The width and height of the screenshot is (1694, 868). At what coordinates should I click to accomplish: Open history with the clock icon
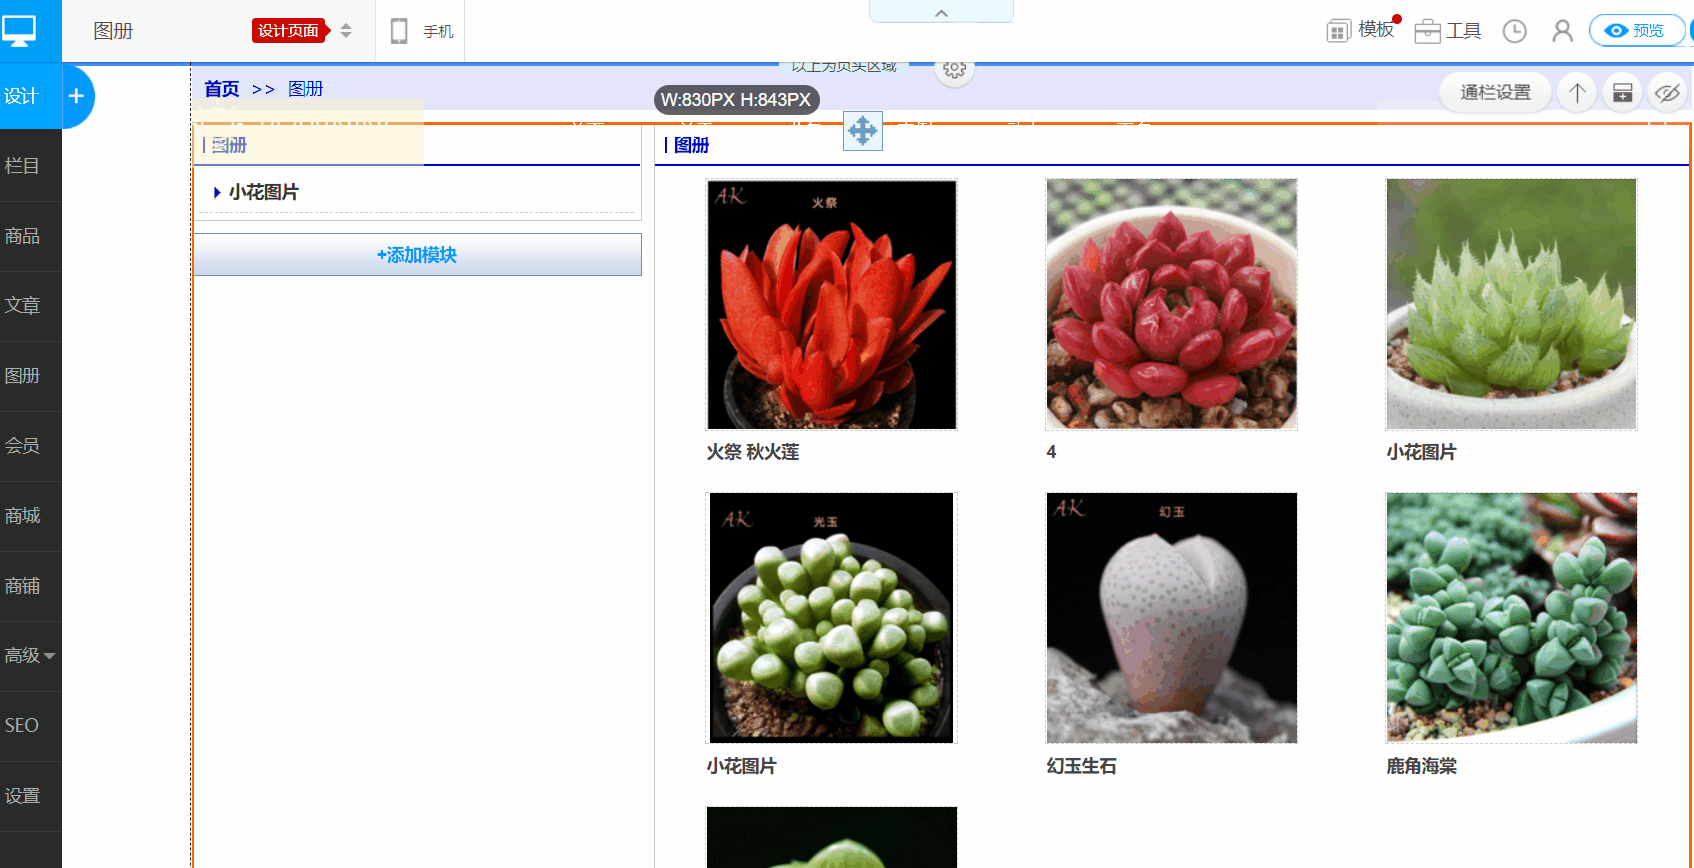tap(1515, 31)
